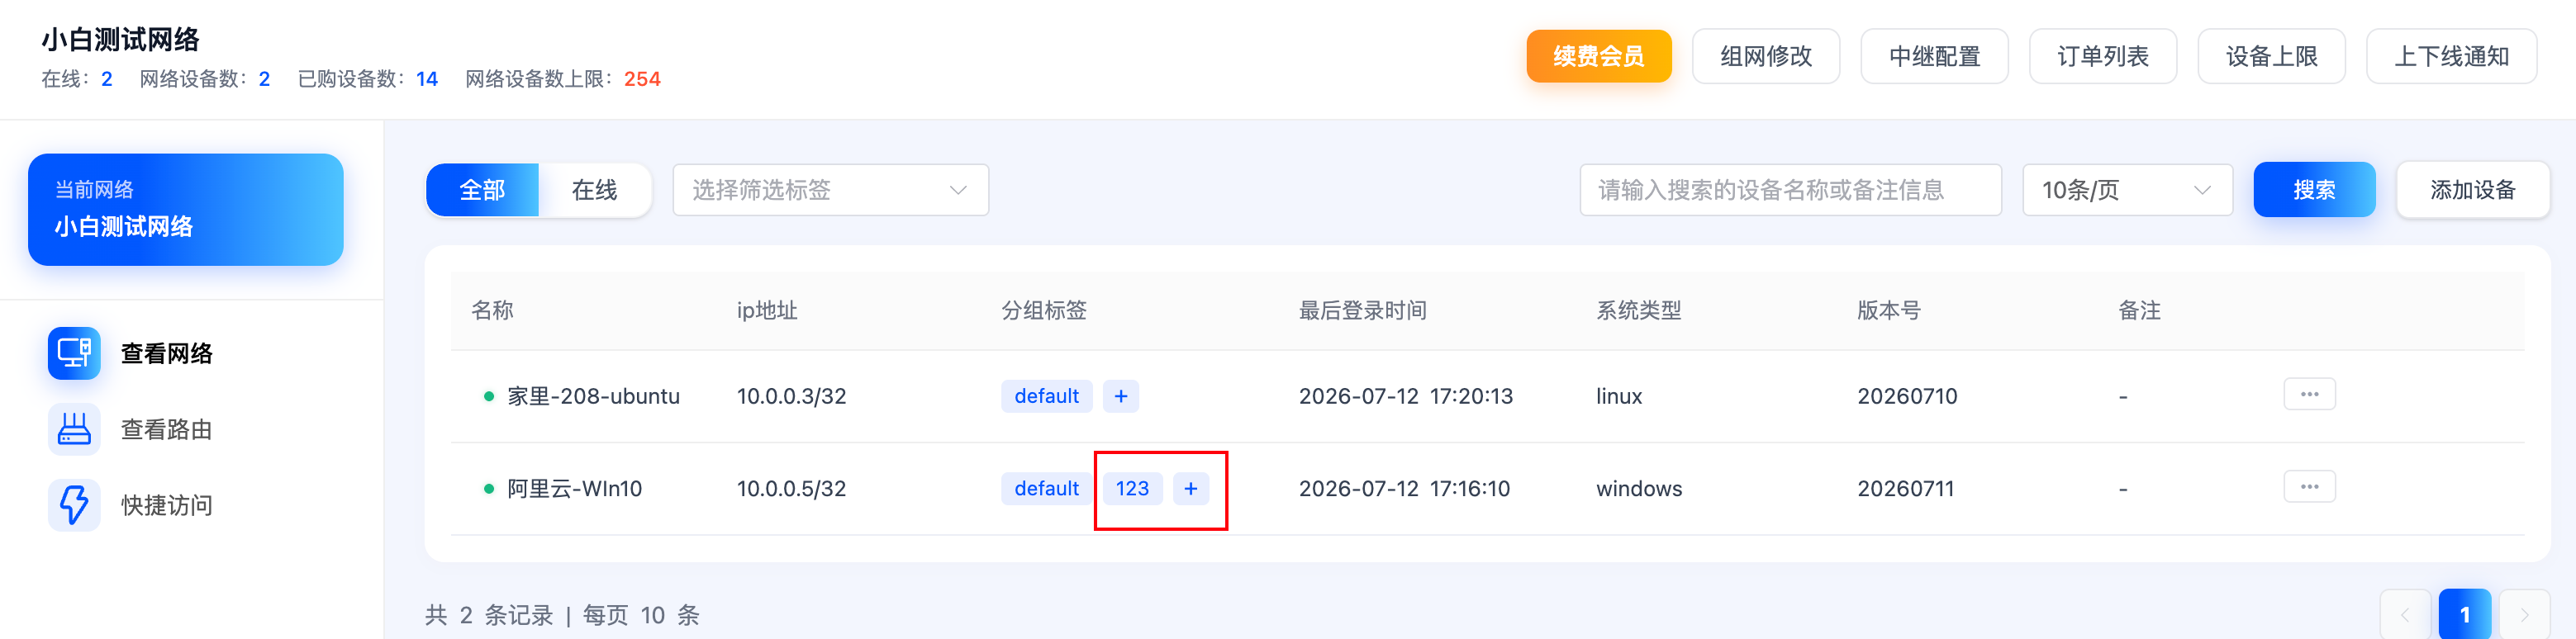Click the blue 搜索 button
This screenshot has height=639, width=2576.
pos(2314,190)
